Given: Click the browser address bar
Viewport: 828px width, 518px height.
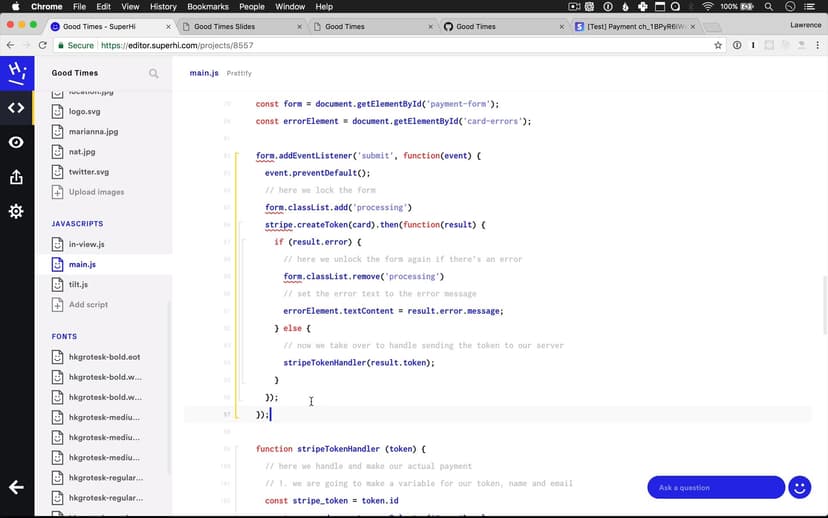Looking at the screenshot, I should [x=400, y=45].
